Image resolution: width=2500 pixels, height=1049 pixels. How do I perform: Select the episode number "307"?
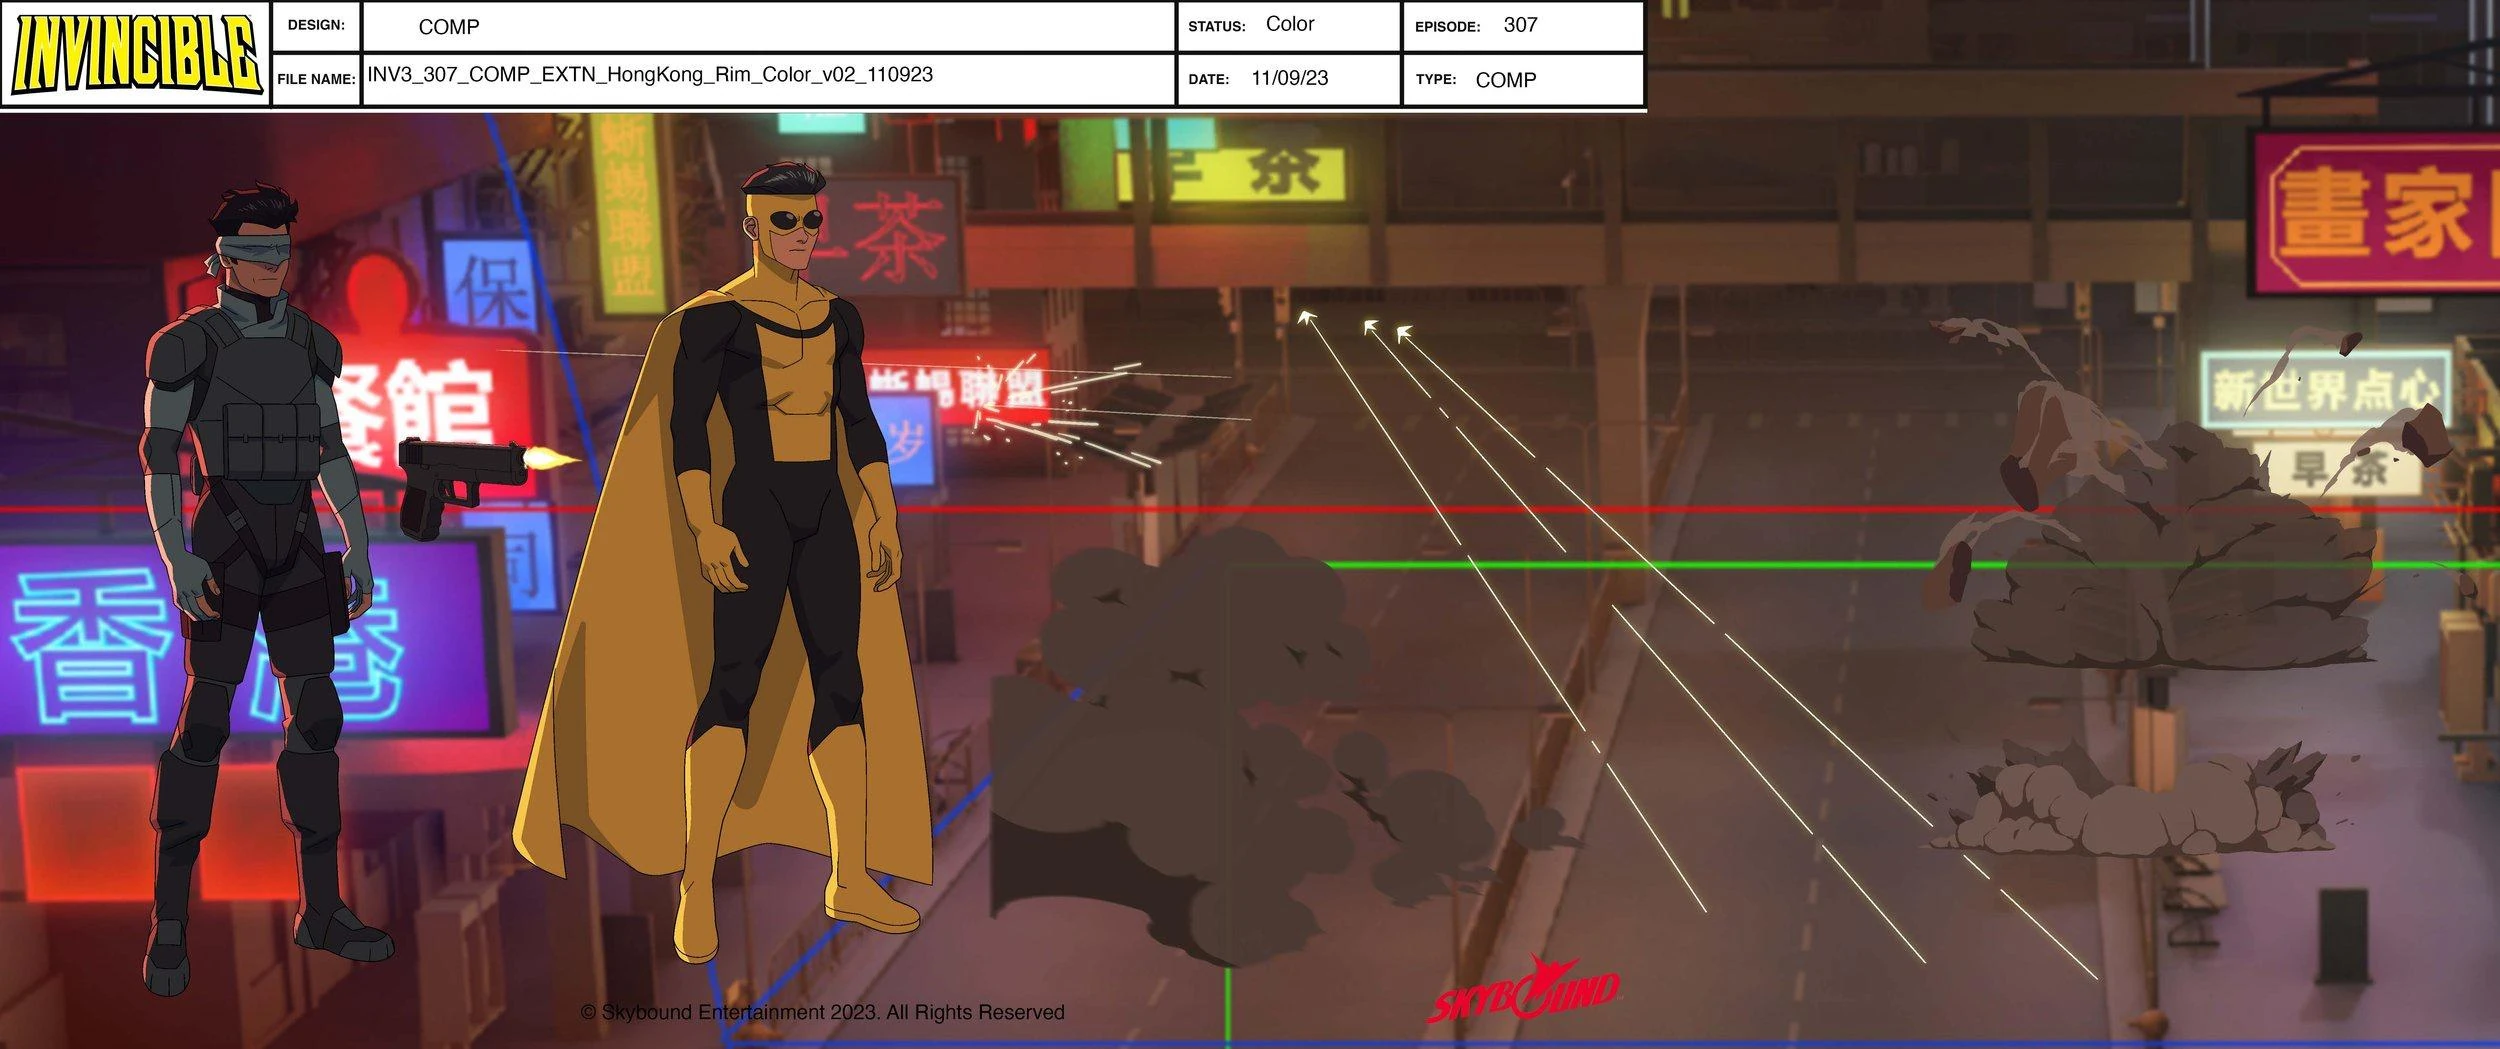pyautogui.click(x=1520, y=25)
